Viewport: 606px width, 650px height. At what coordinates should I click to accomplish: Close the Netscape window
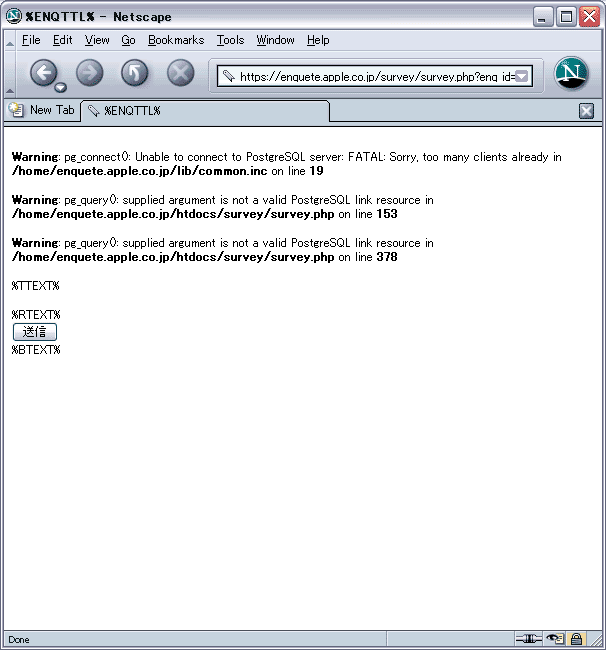(589, 17)
